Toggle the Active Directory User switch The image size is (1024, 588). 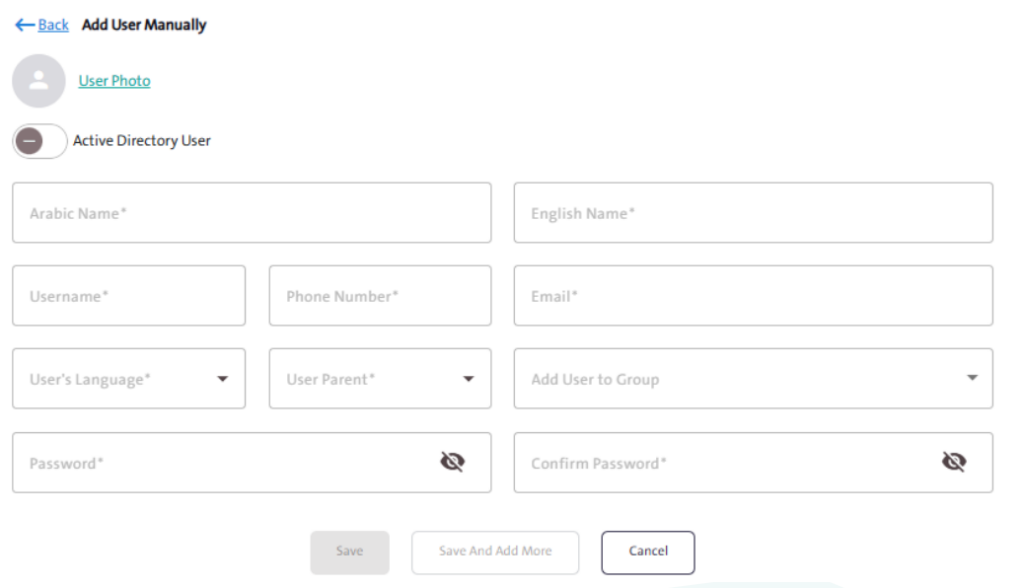[39, 141]
